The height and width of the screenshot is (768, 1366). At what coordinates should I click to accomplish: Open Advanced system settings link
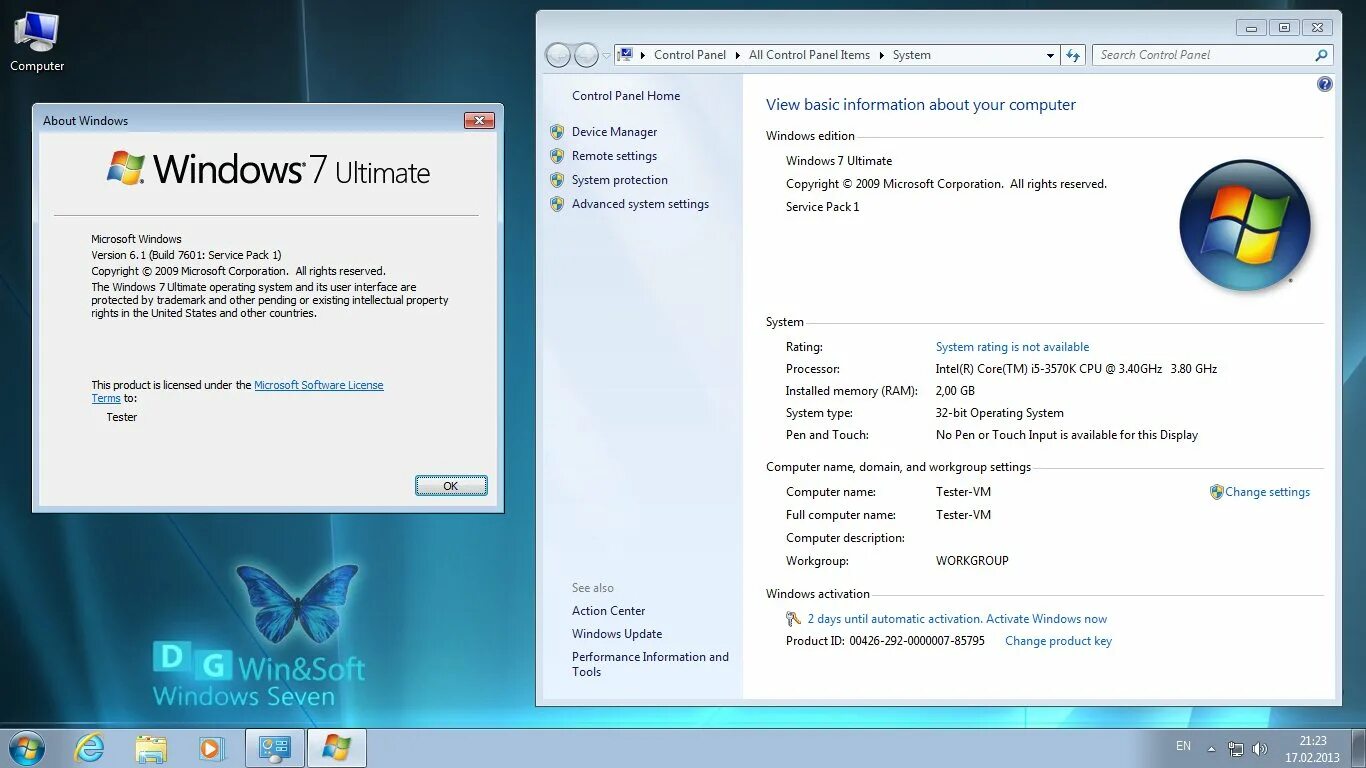point(640,204)
